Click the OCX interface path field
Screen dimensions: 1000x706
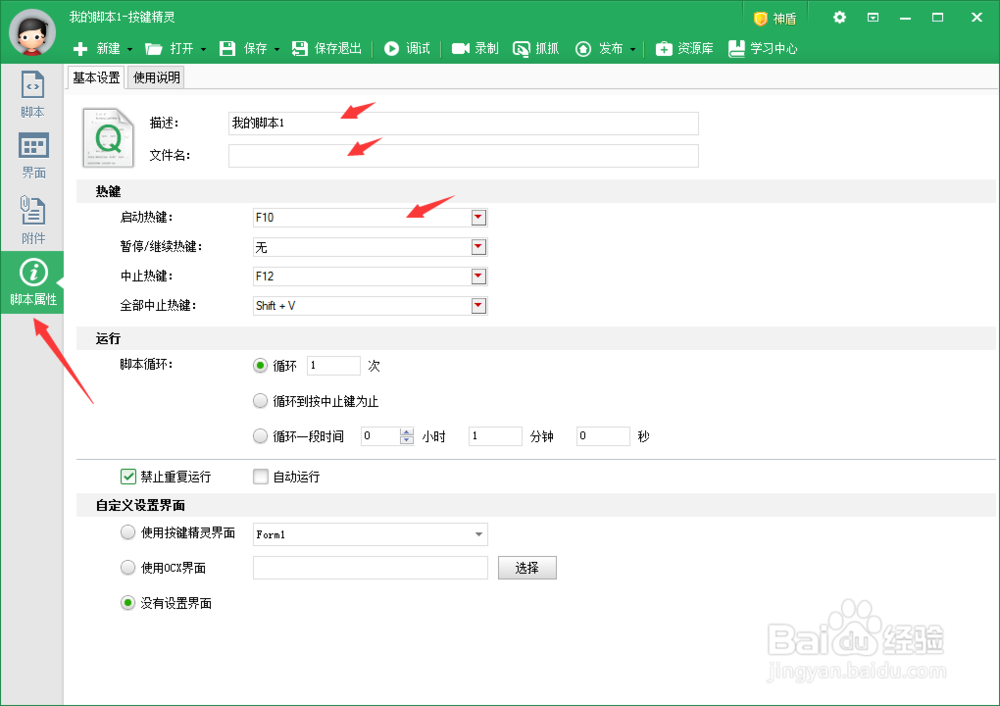pyautogui.click(x=370, y=568)
